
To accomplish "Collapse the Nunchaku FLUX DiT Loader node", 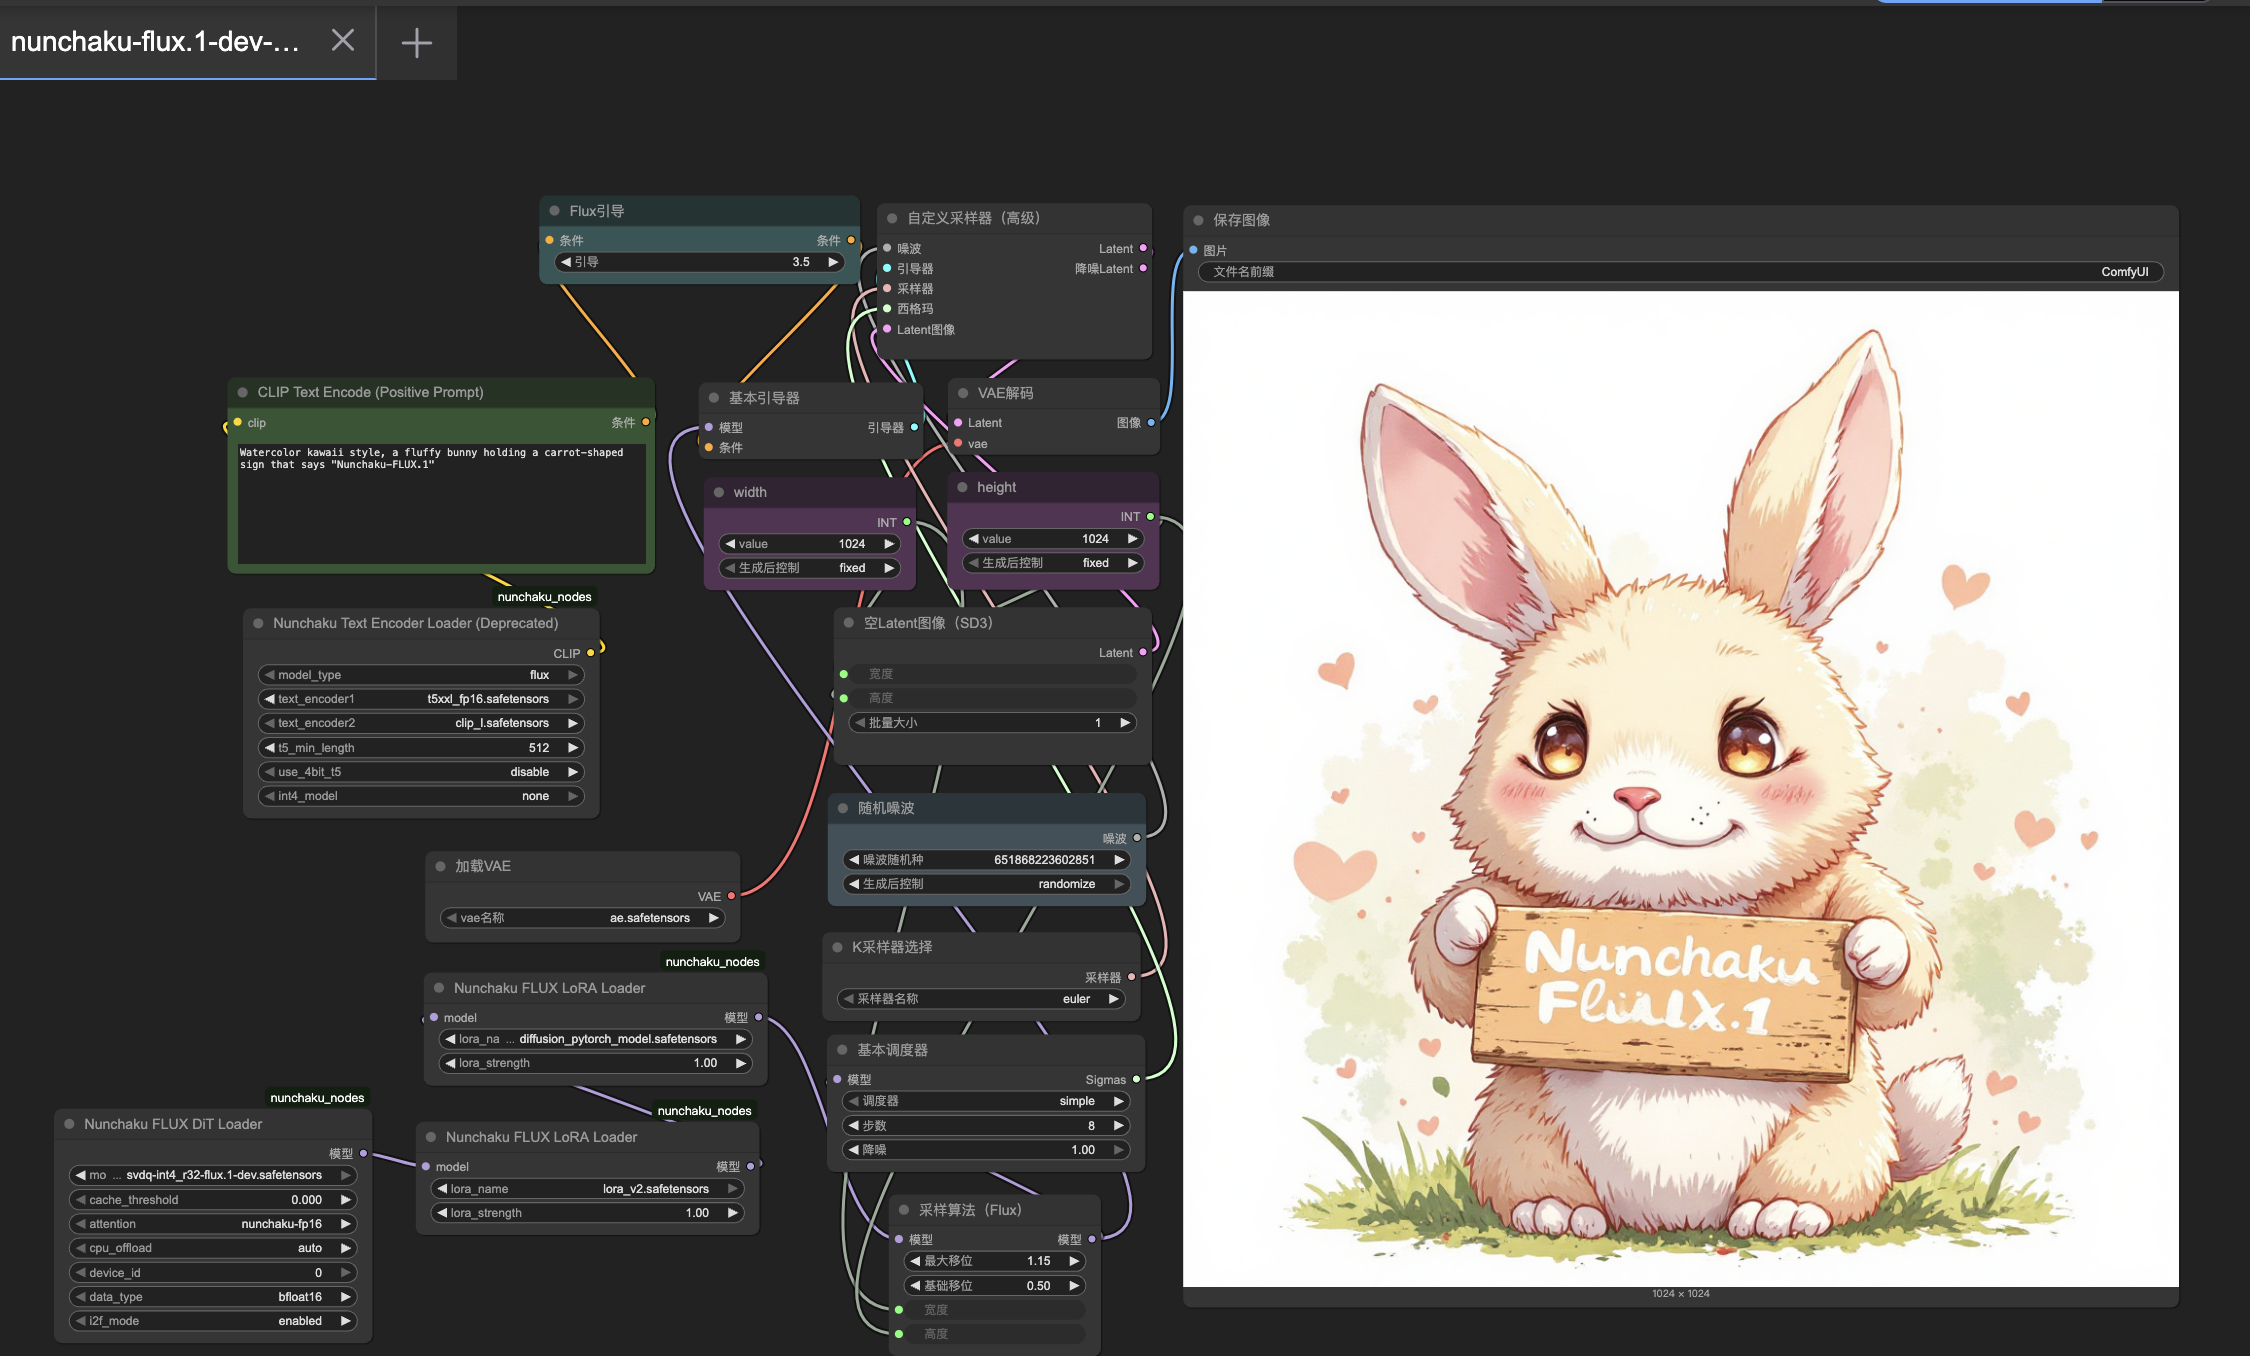I will coord(69,1124).
